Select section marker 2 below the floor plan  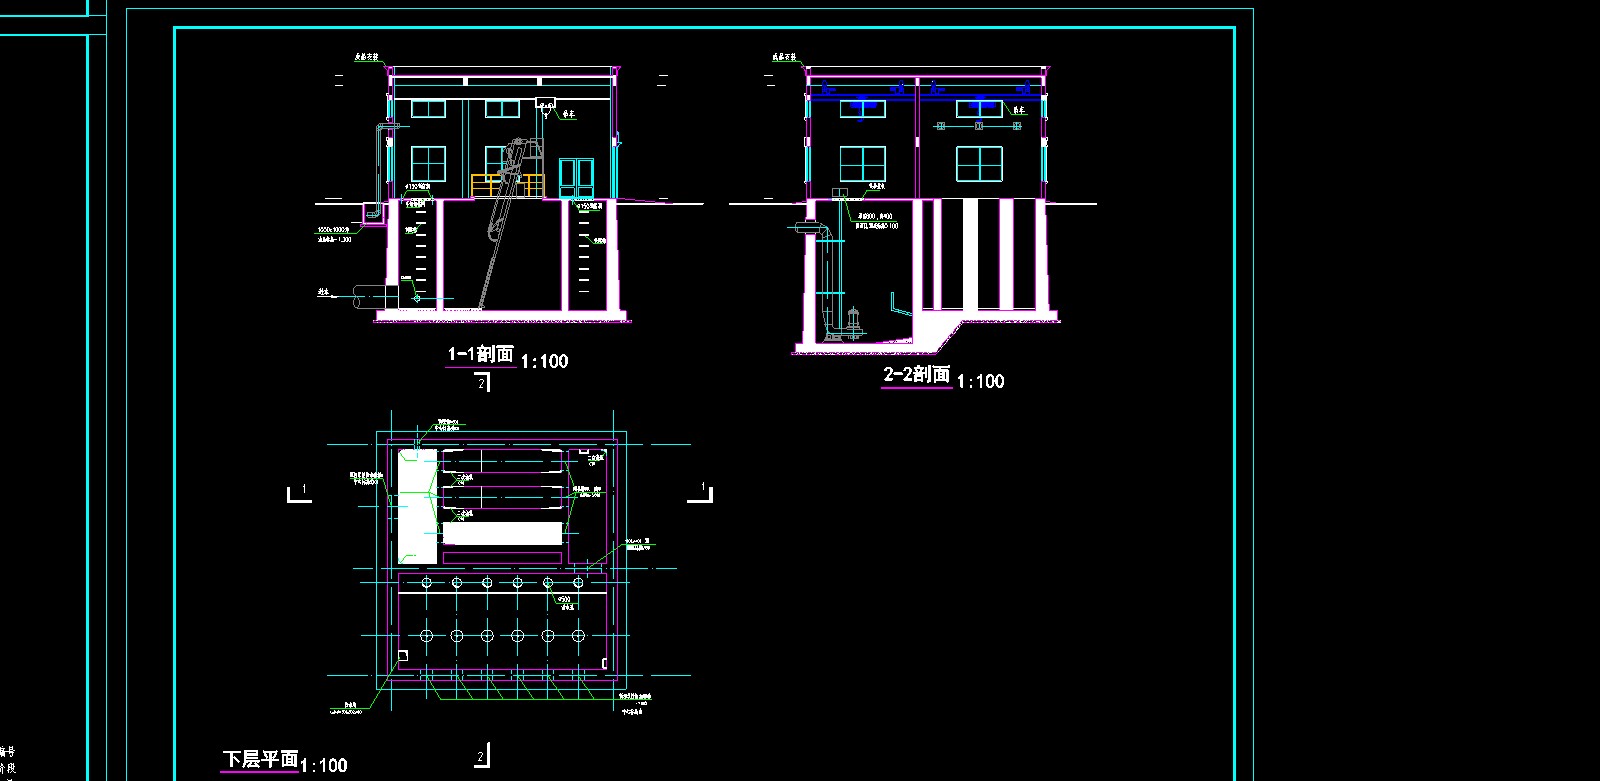[482, 756]
